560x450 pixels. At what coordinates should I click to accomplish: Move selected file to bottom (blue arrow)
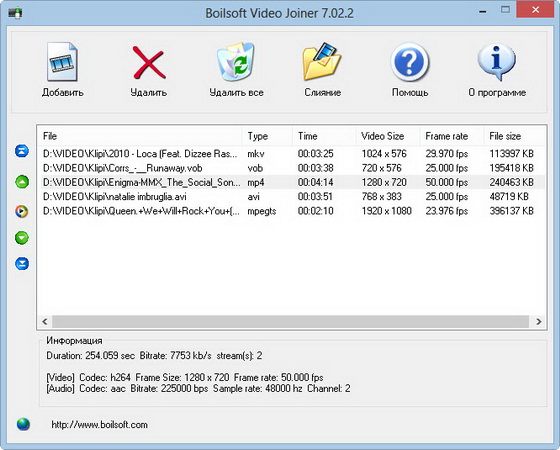tap(22, 264)
